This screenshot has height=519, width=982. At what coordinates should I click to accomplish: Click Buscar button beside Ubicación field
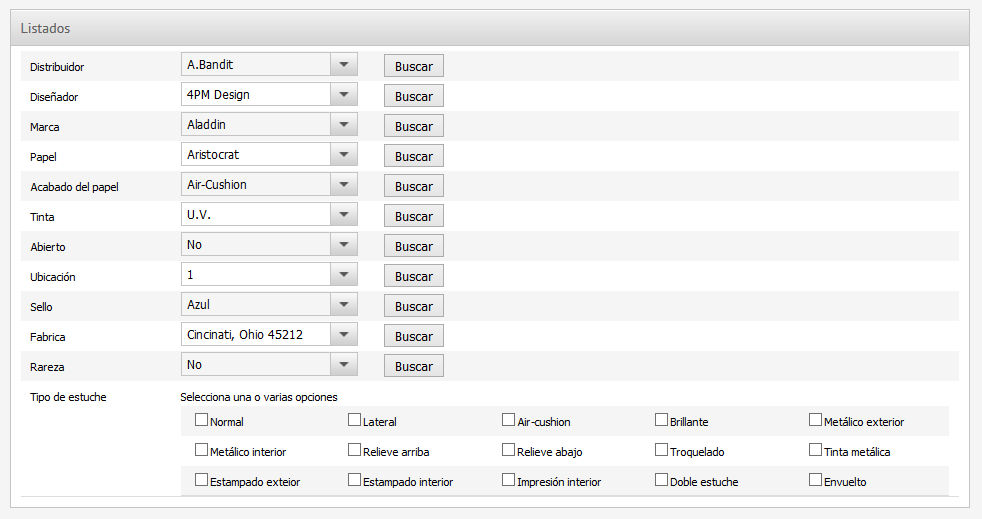click(413, 276)
